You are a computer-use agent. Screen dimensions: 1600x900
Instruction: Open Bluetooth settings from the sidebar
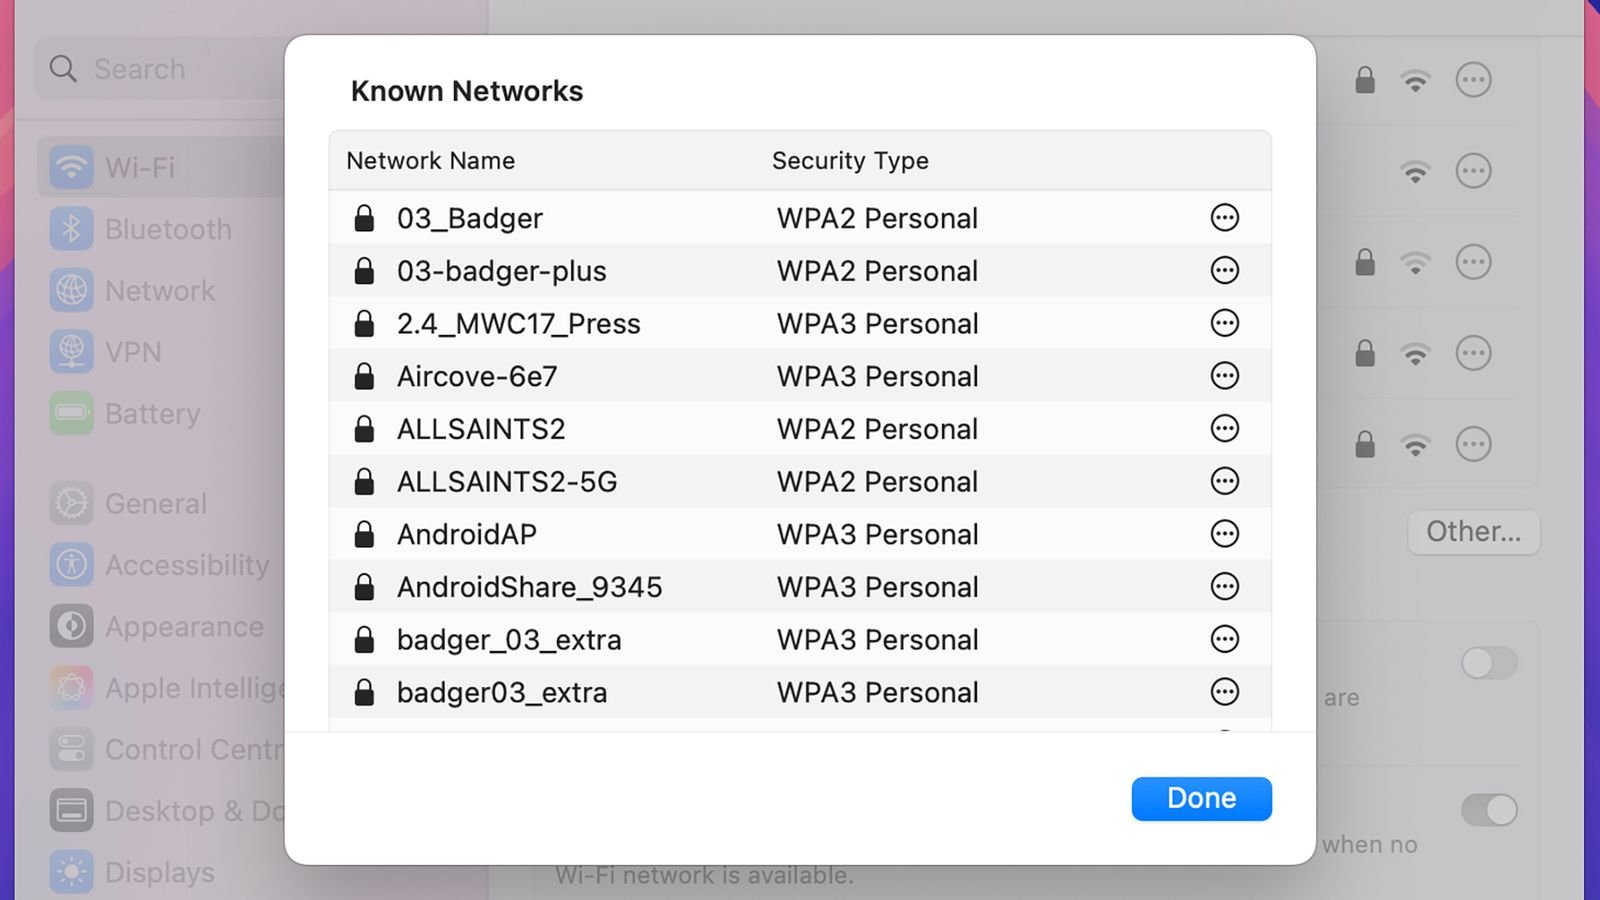point(166,229)
